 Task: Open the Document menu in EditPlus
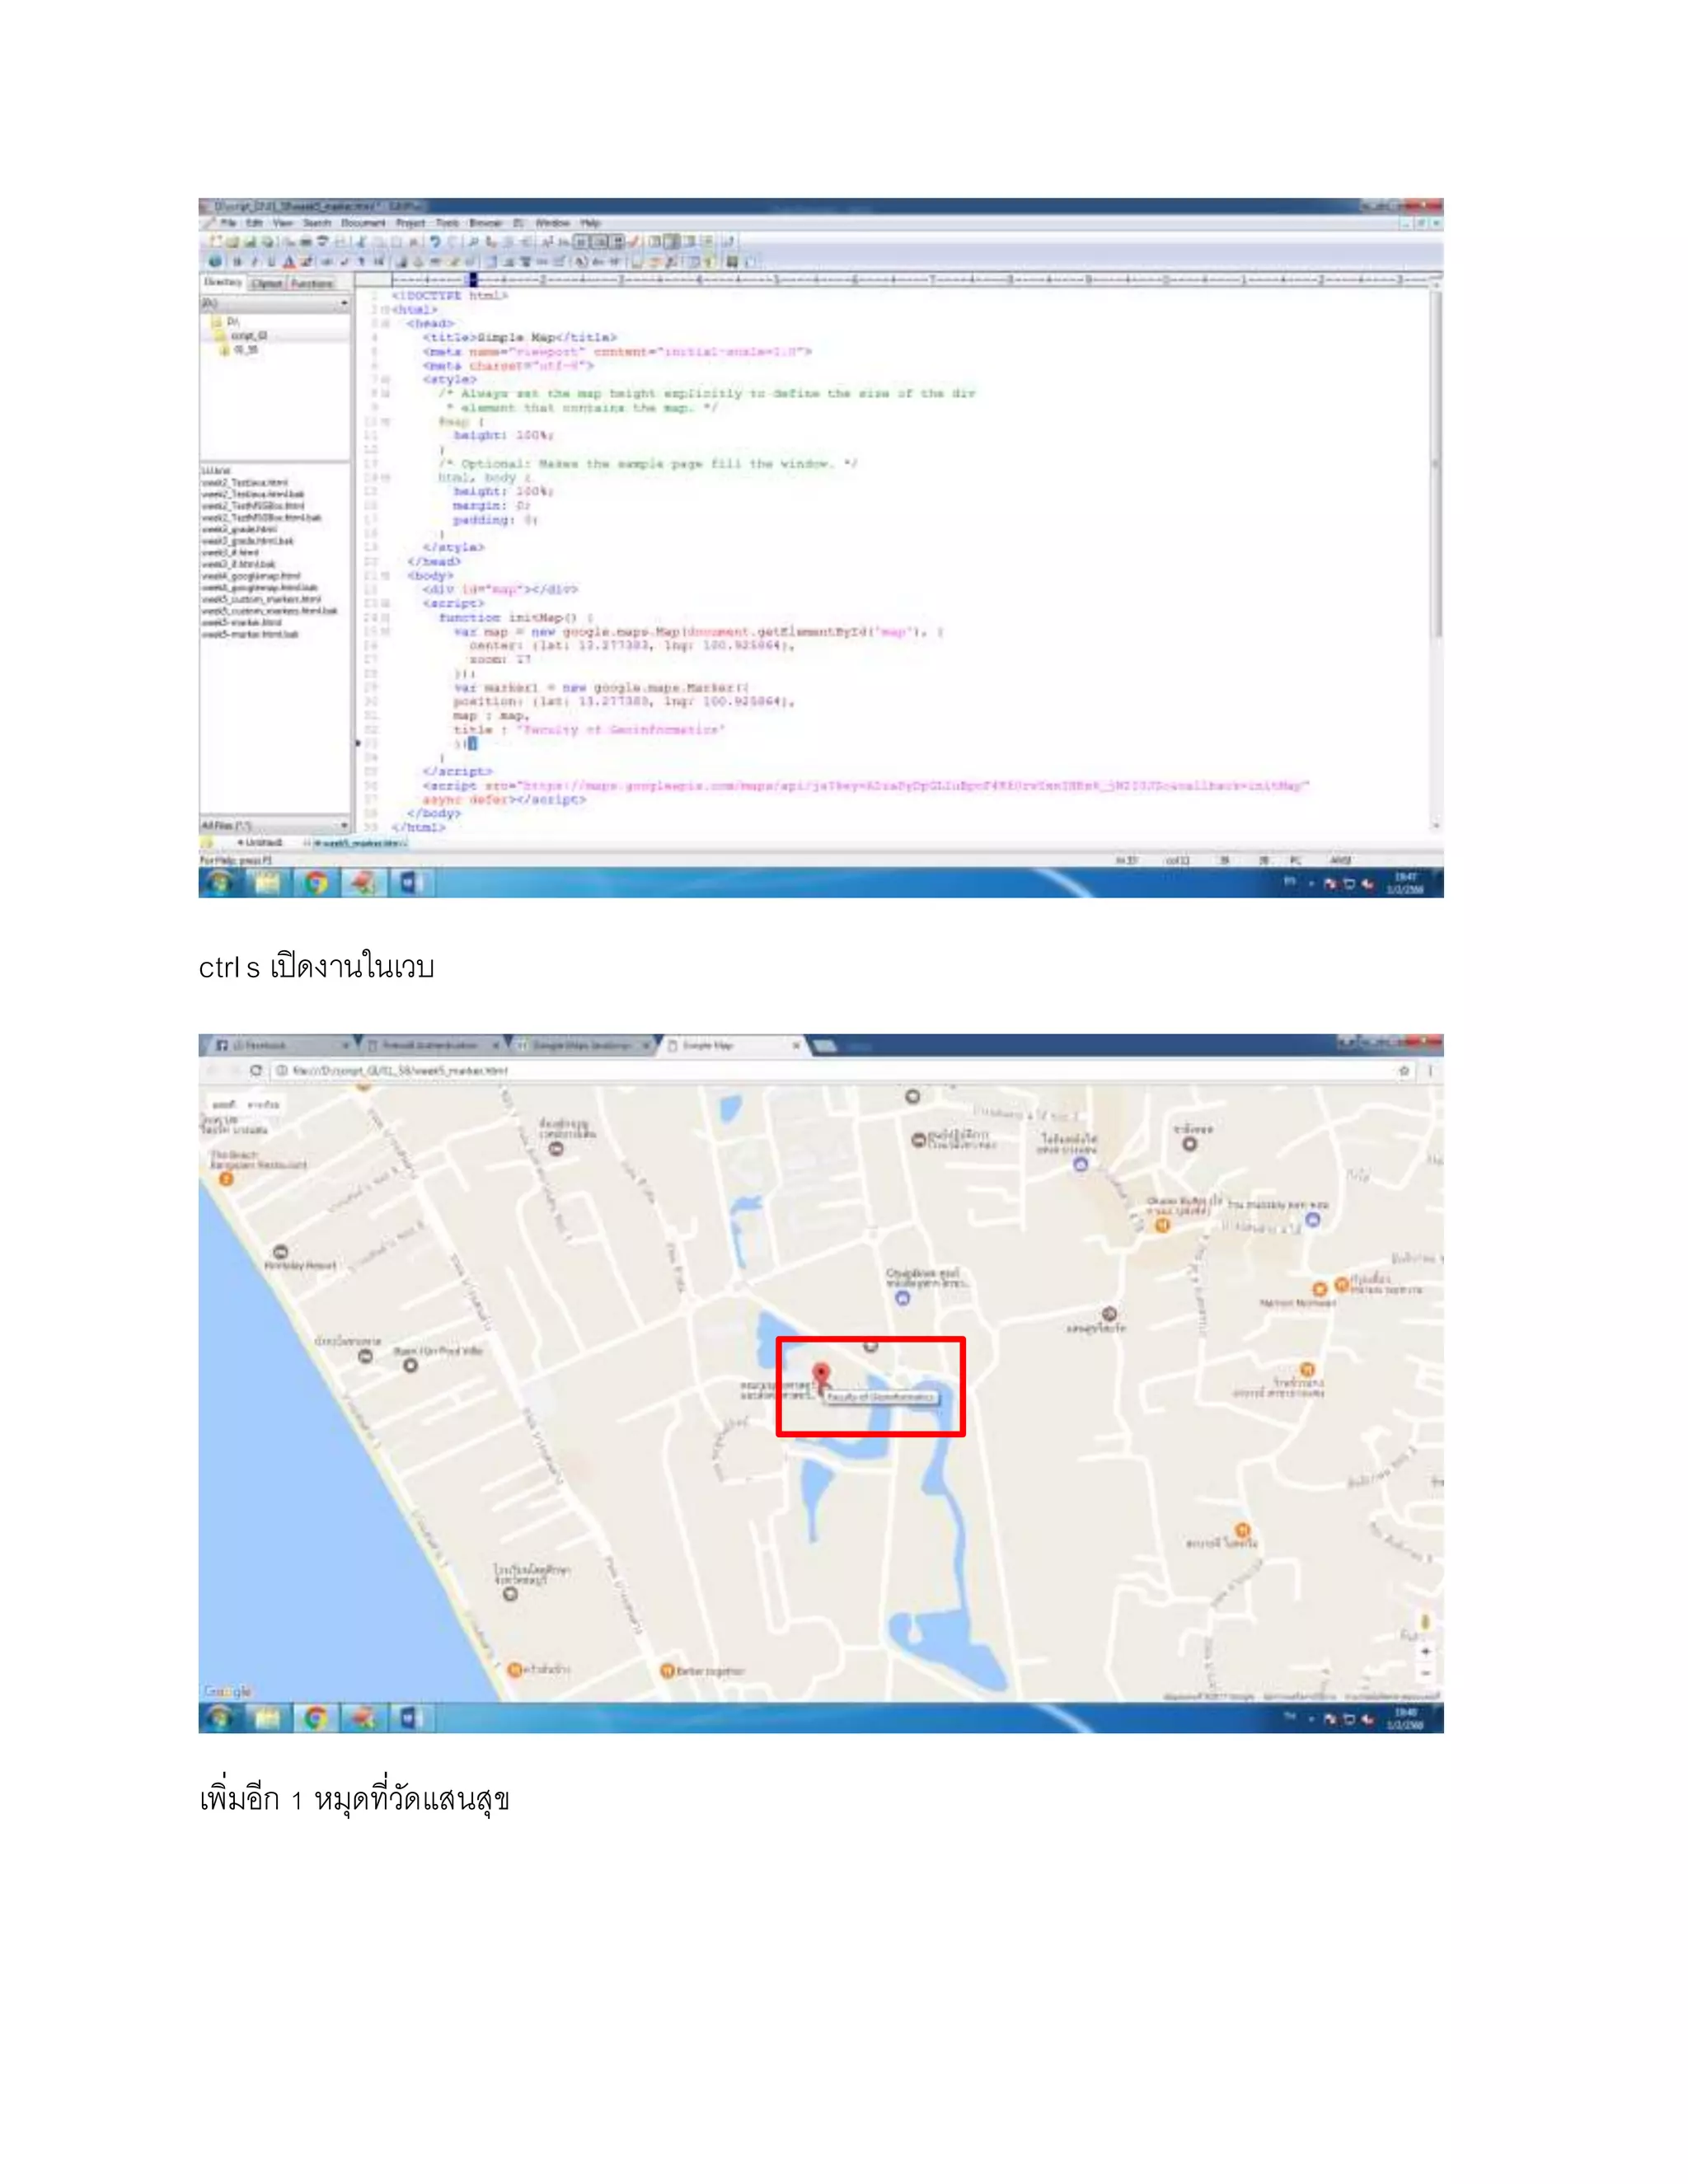tap(362, 223)
